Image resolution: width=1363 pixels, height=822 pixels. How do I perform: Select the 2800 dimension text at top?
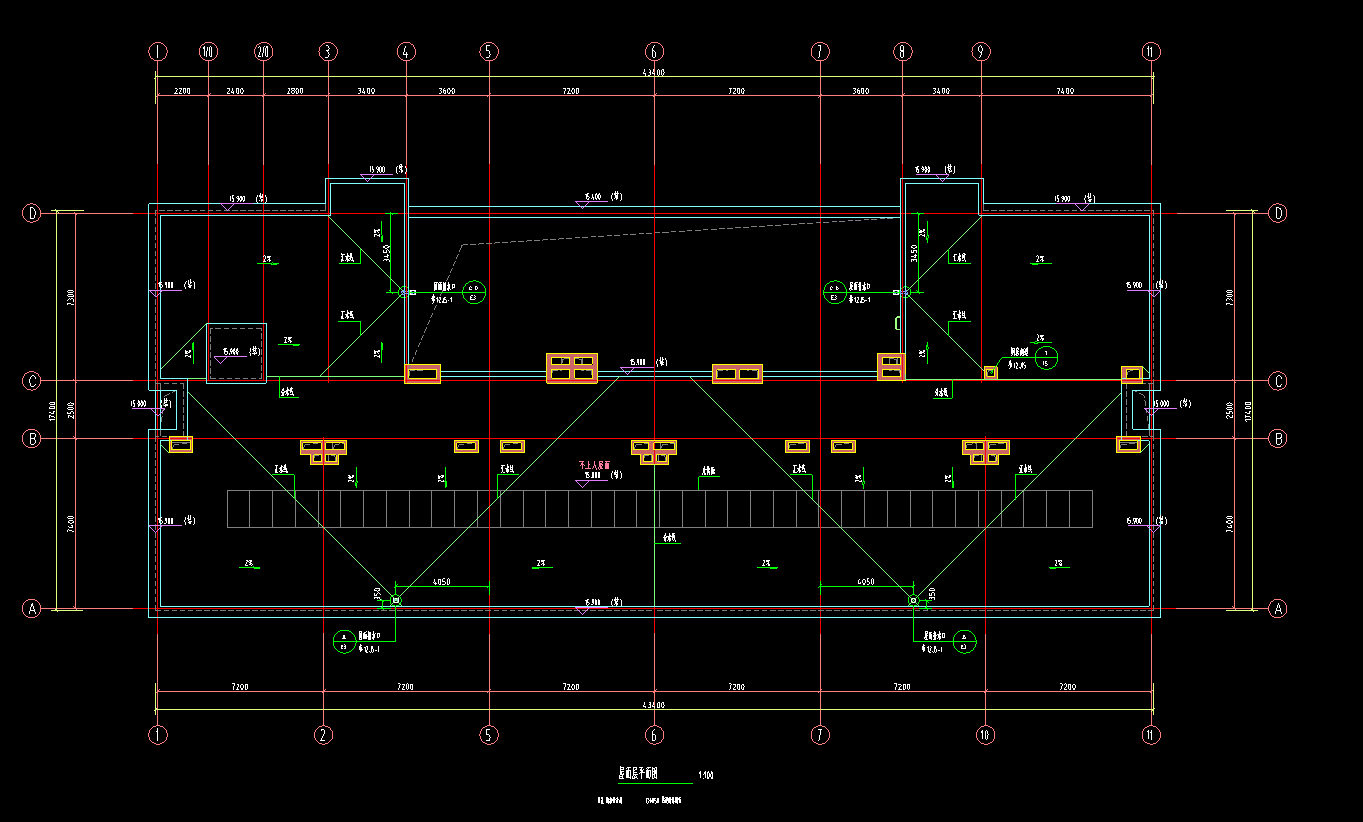point(295,91)
